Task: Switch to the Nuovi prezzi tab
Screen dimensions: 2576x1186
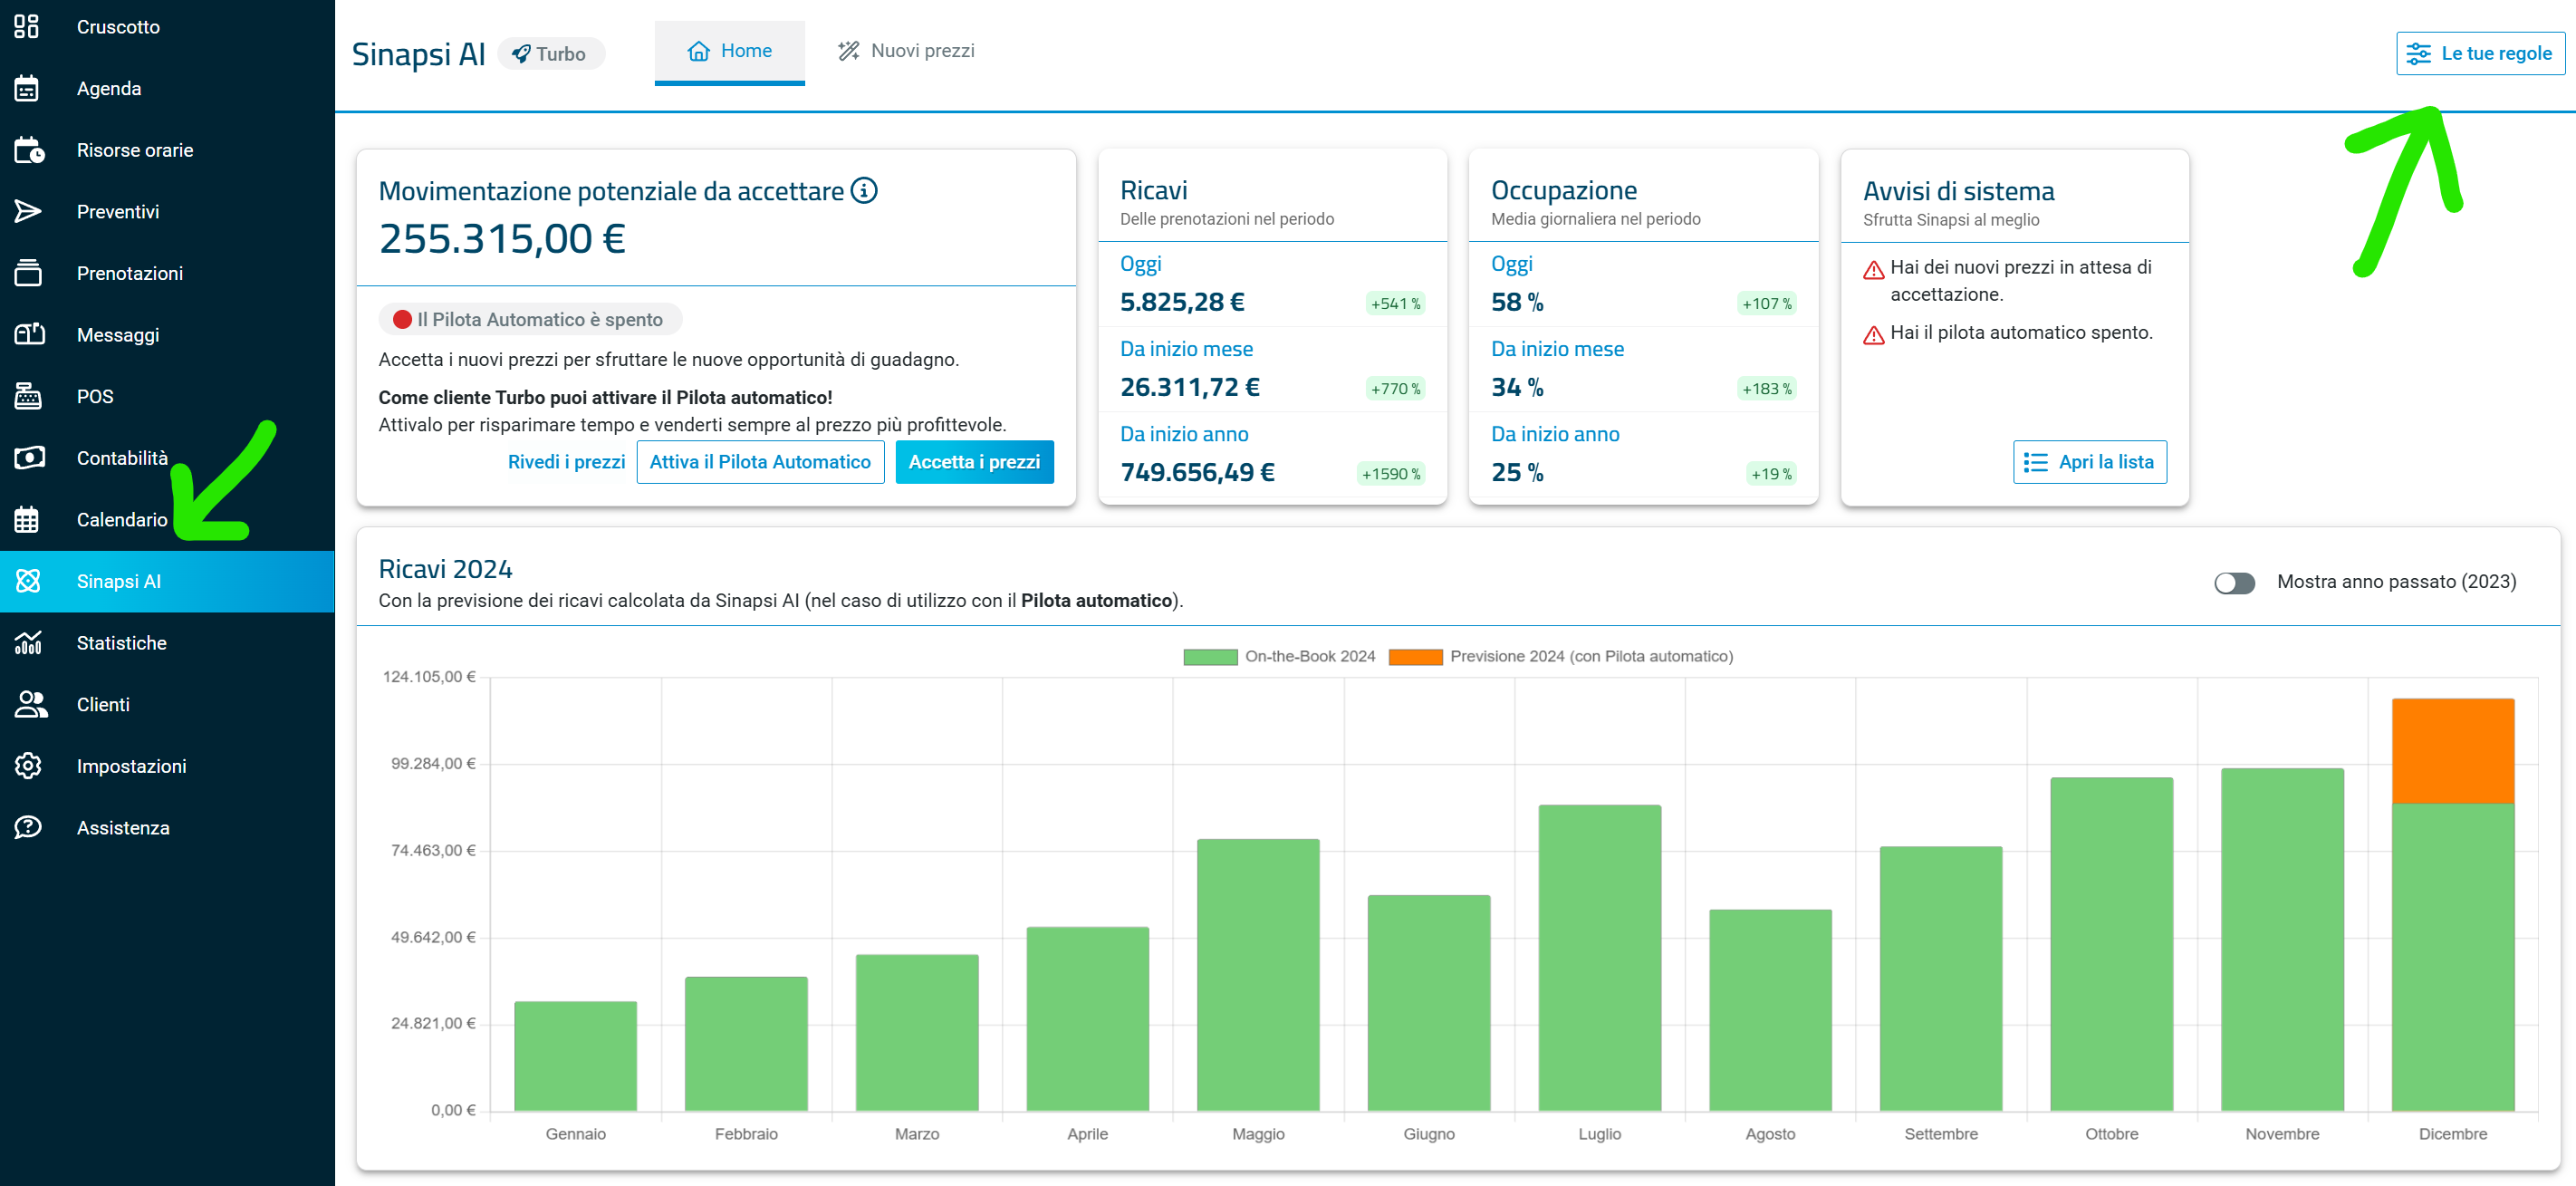Action: coord(906,51)
